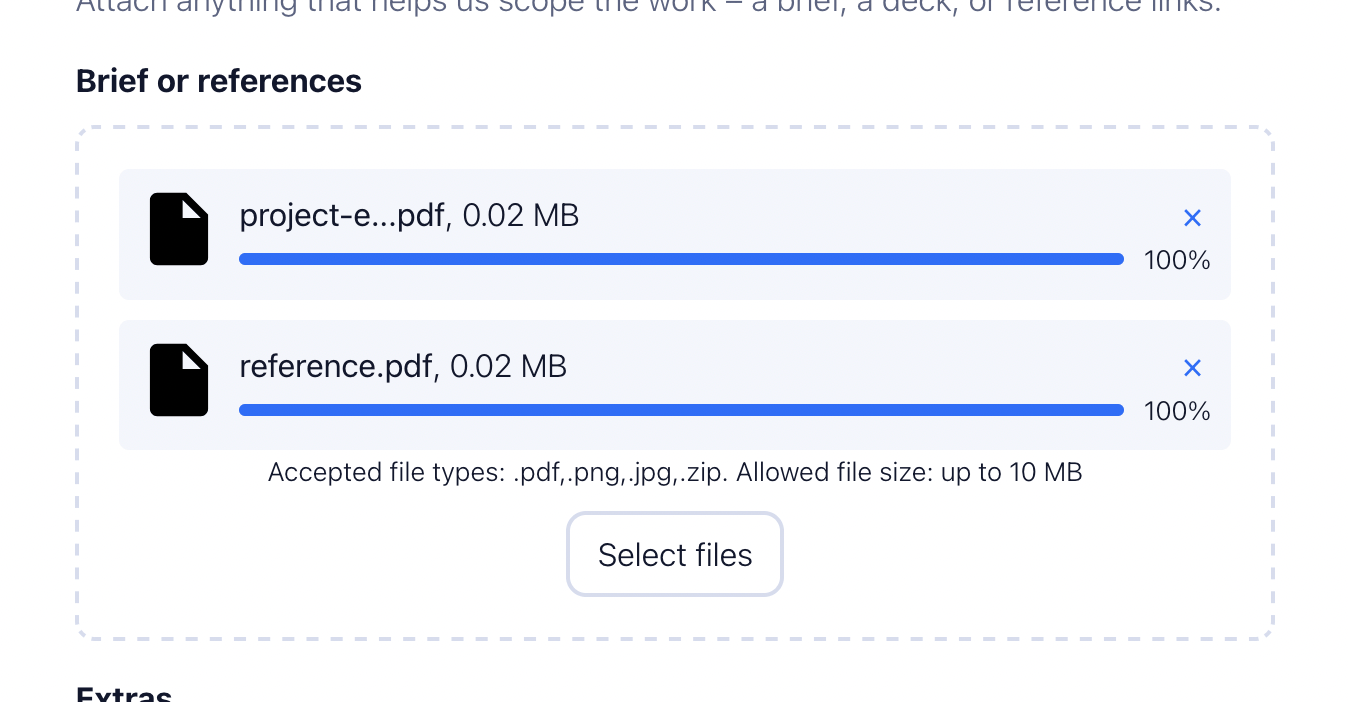The image size is (1348, 702).
Task: Click the reference.pdf progress bar
Action: point(681,410)
